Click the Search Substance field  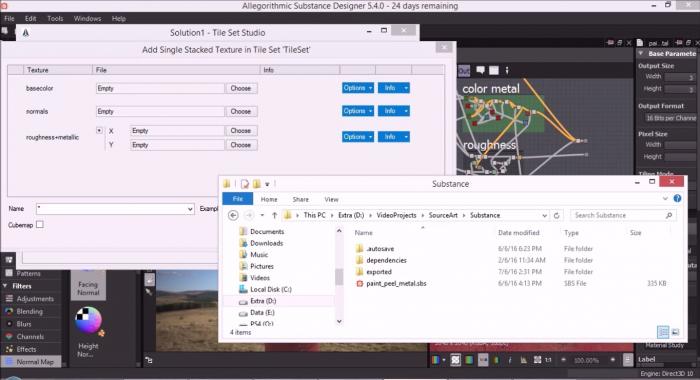click(623, 215)
